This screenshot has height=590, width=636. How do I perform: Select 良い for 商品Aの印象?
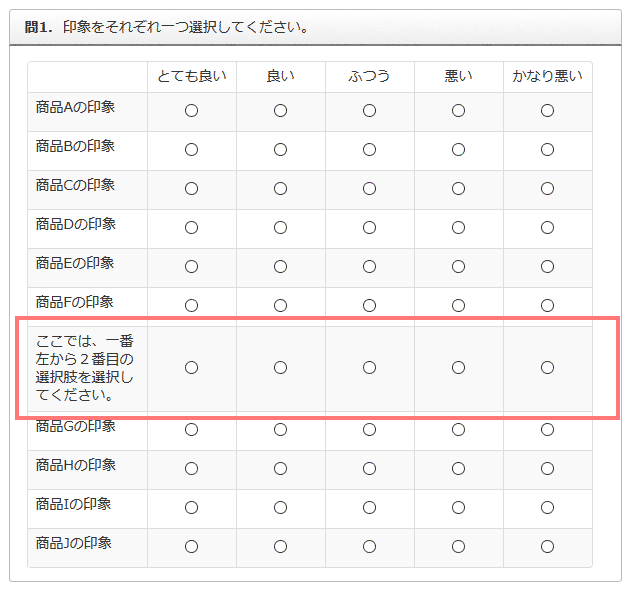tap(280, 111)
